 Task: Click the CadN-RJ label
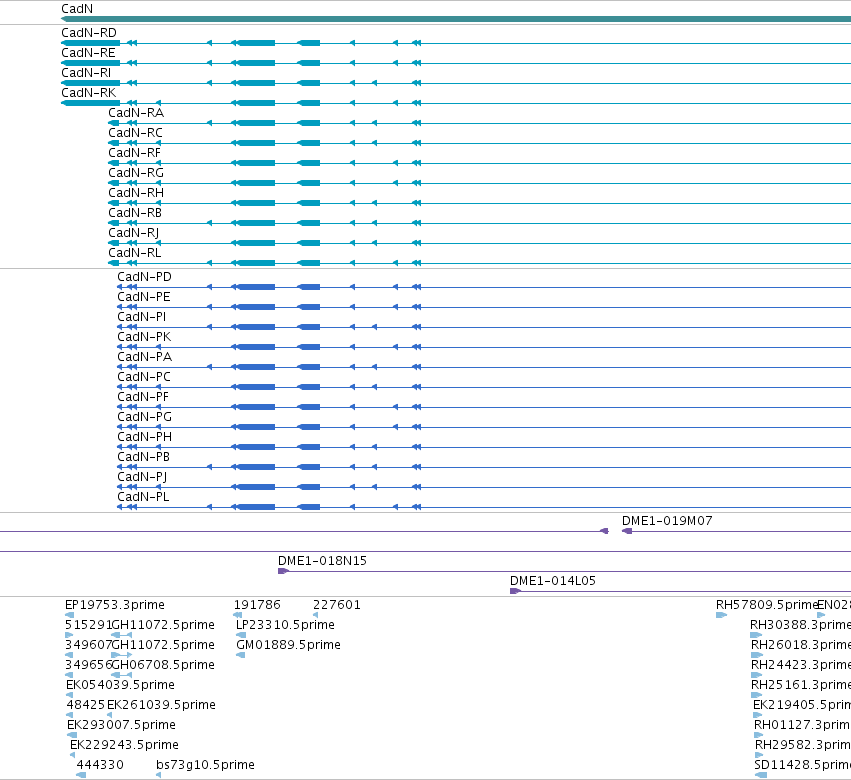pyautogui.click(x=134, y=233)
